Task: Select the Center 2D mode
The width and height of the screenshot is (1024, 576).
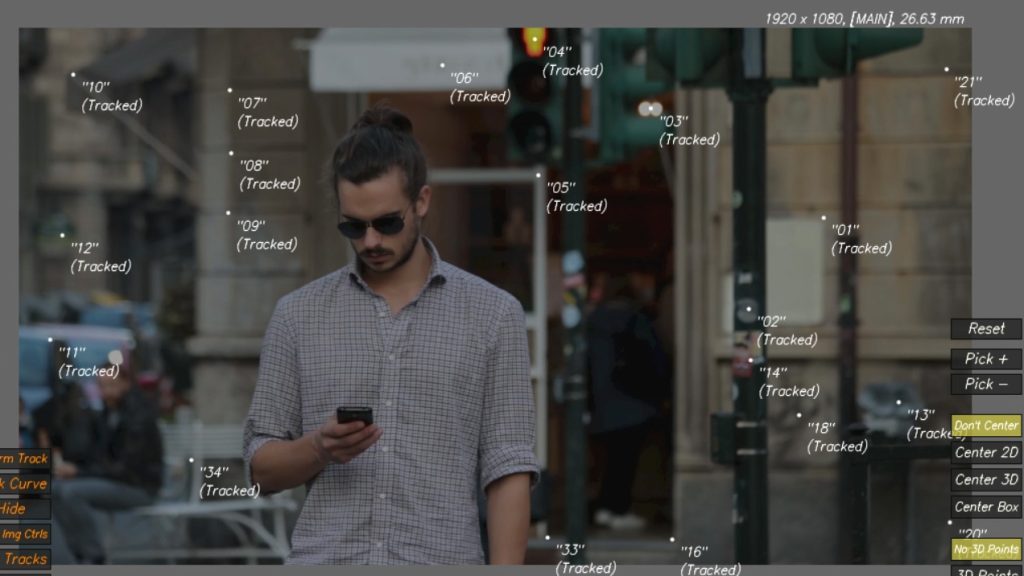Action: (x=986, y=453)
